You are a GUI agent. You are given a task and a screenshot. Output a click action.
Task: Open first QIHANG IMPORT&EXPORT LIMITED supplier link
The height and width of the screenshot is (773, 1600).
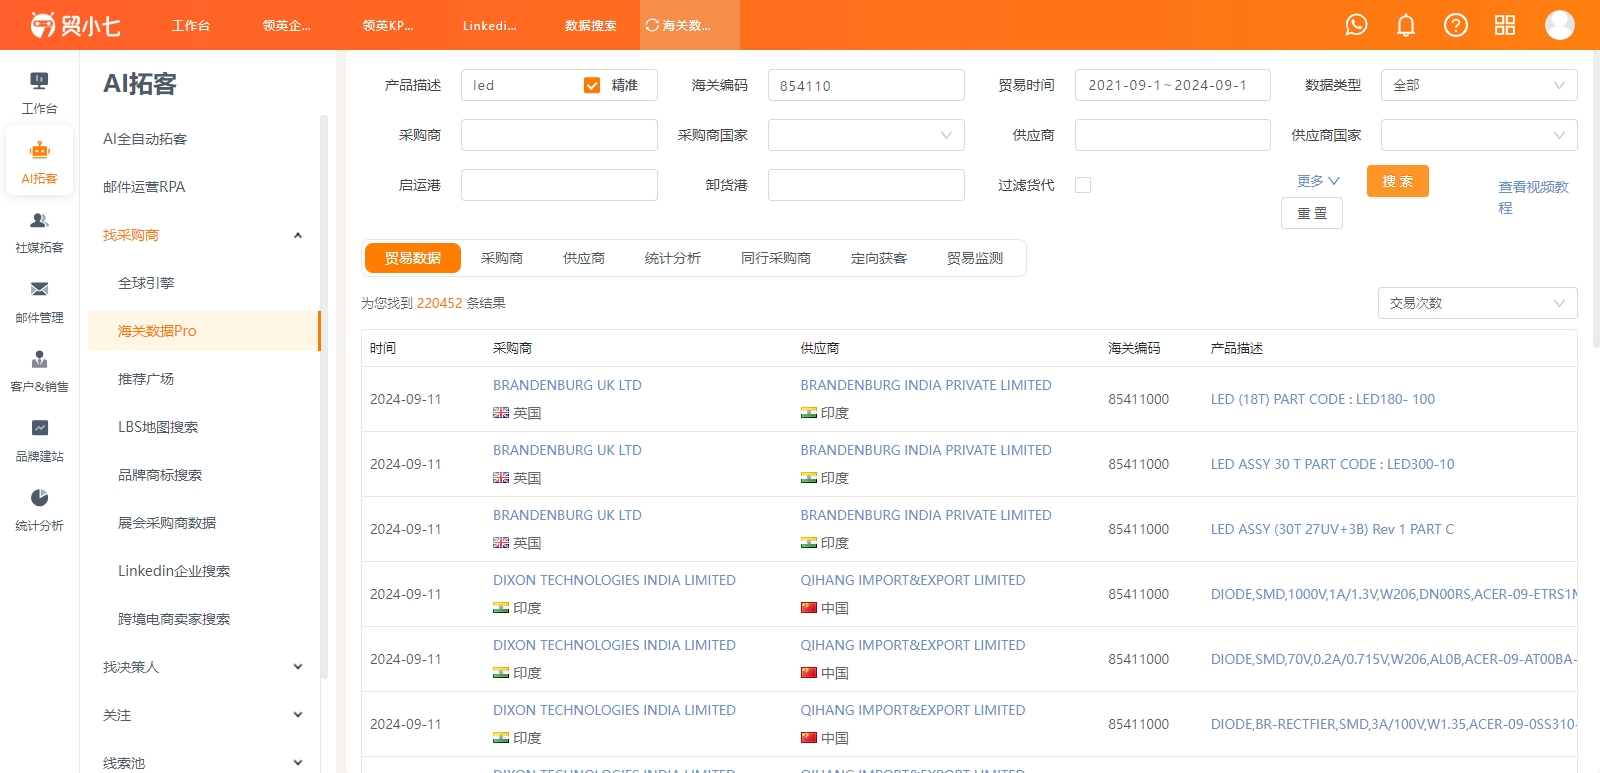click(912, 580)
